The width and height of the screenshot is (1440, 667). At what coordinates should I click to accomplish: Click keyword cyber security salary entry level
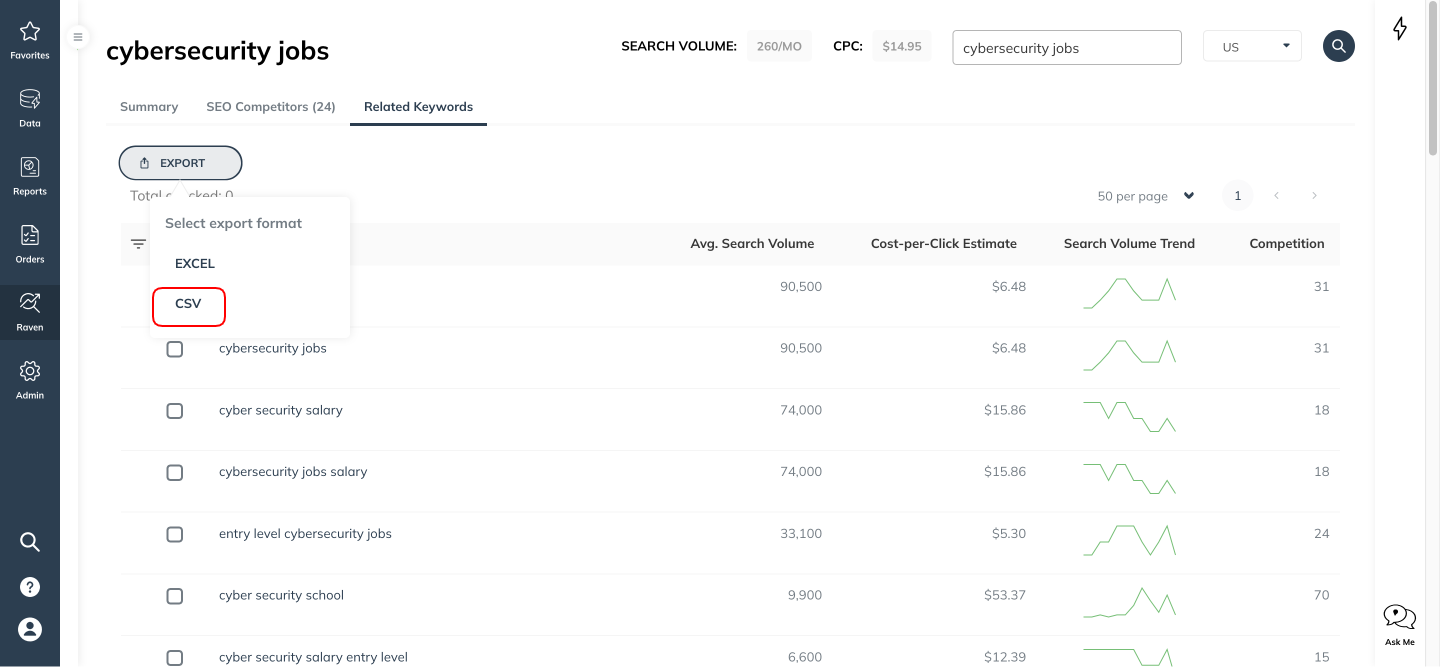point(313,657)
